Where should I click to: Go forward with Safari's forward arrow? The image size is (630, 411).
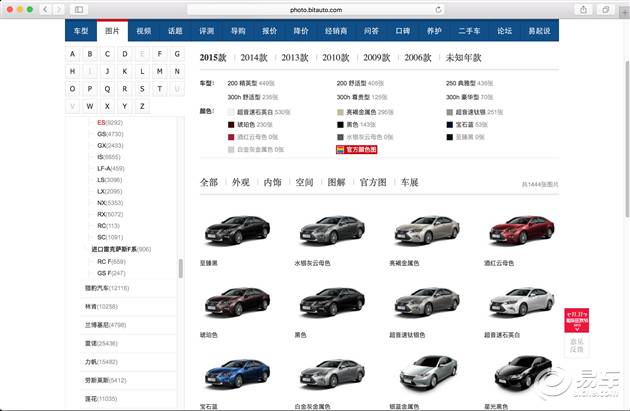pyautogui.click(x=59, y=9)
